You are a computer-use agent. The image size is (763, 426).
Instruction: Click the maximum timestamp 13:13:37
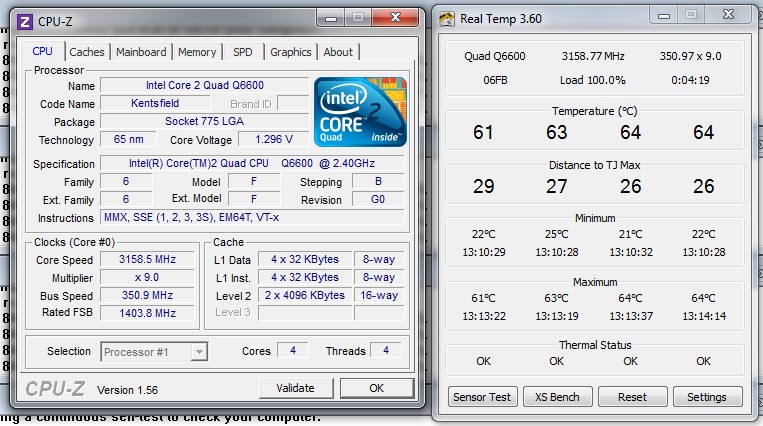(x=631, y=316)
